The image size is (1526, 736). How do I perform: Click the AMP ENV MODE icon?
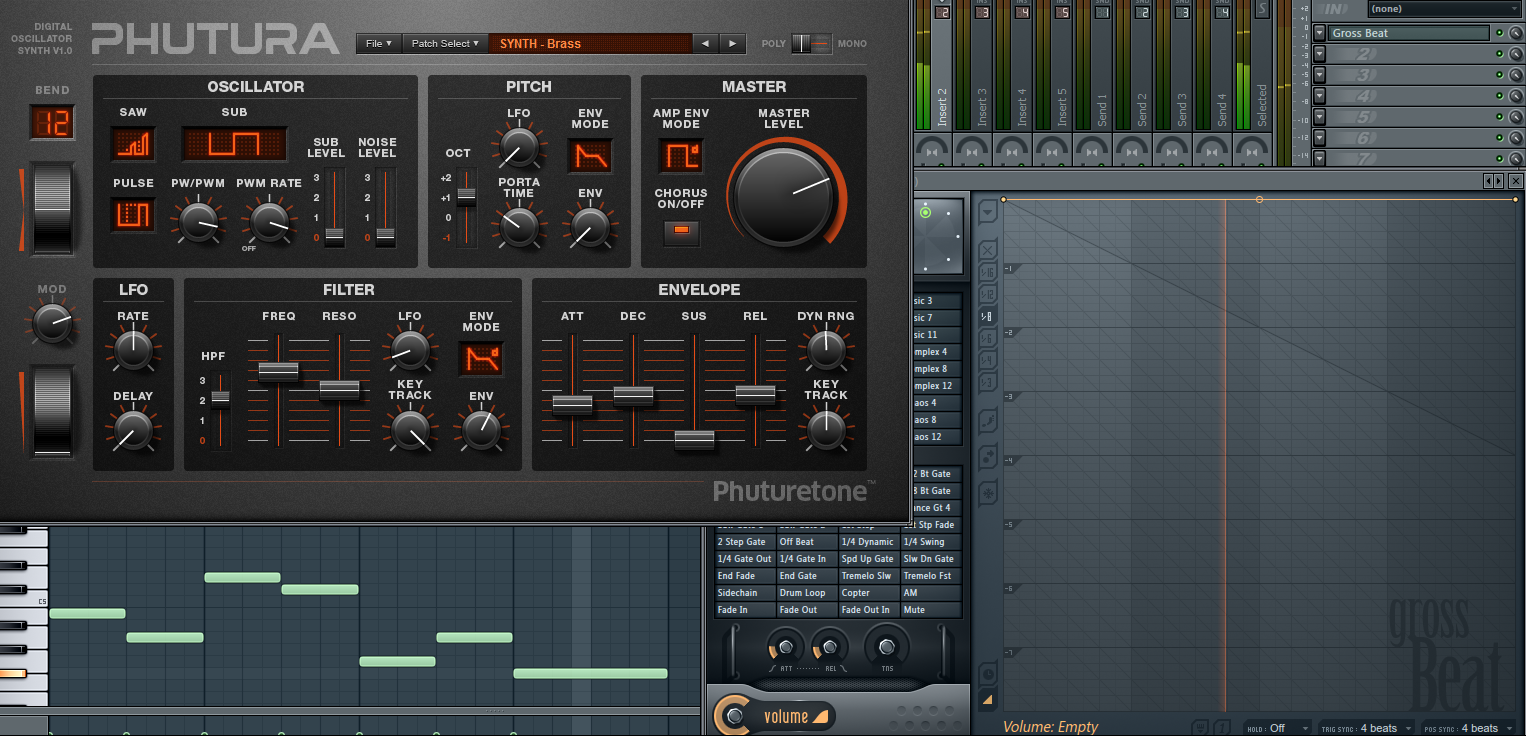point(680,155)
